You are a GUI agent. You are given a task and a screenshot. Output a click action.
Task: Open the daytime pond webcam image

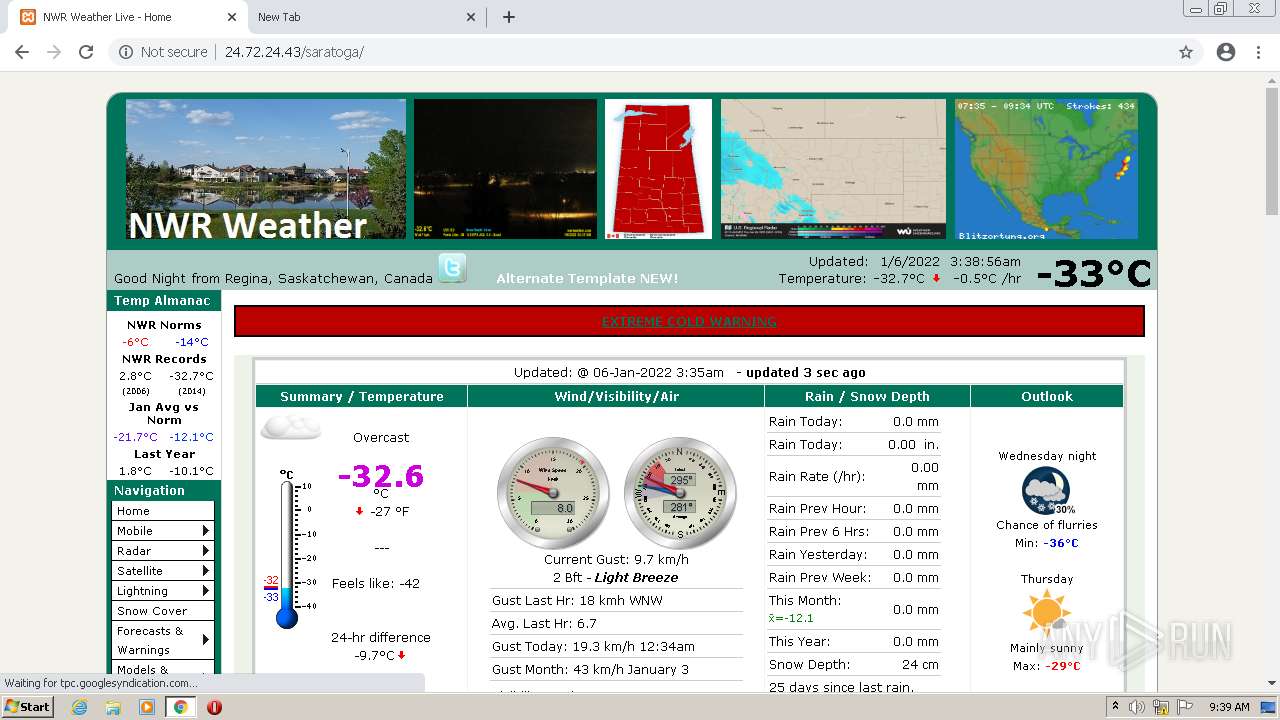[x=266, y=168]
